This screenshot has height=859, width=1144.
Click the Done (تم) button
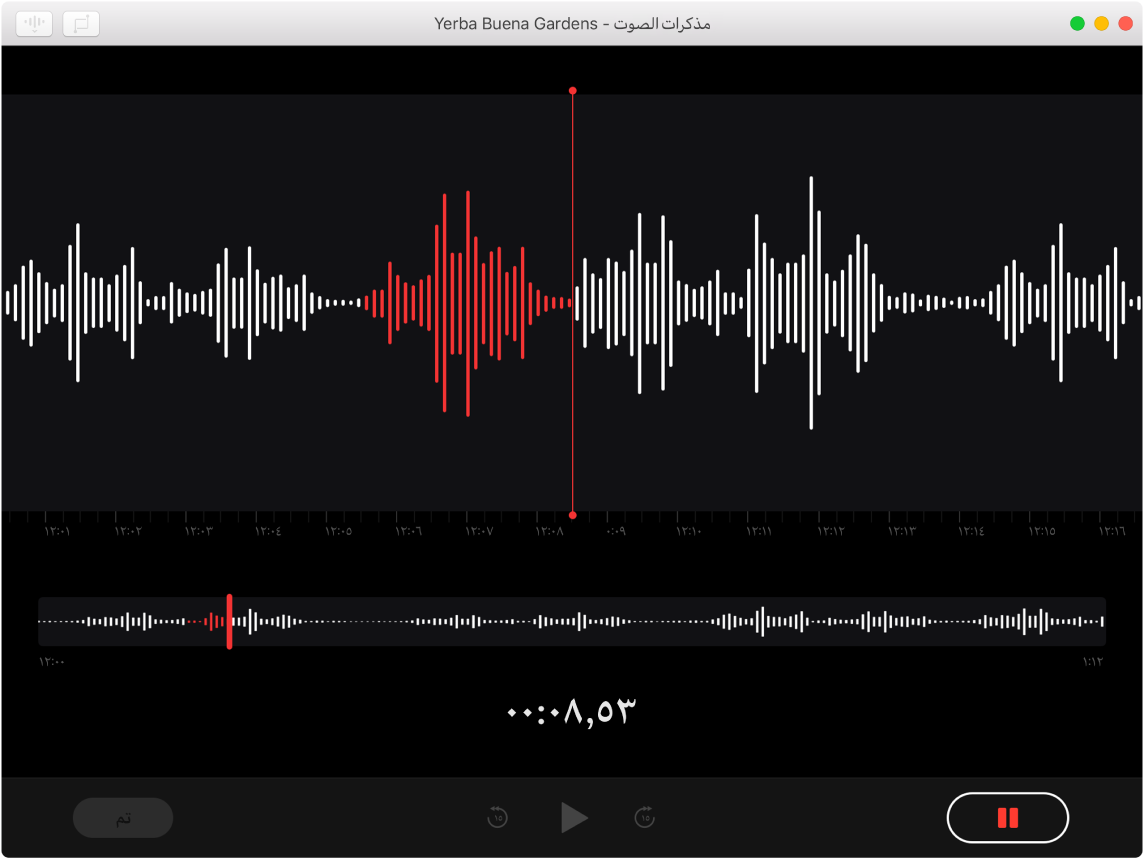123,818
